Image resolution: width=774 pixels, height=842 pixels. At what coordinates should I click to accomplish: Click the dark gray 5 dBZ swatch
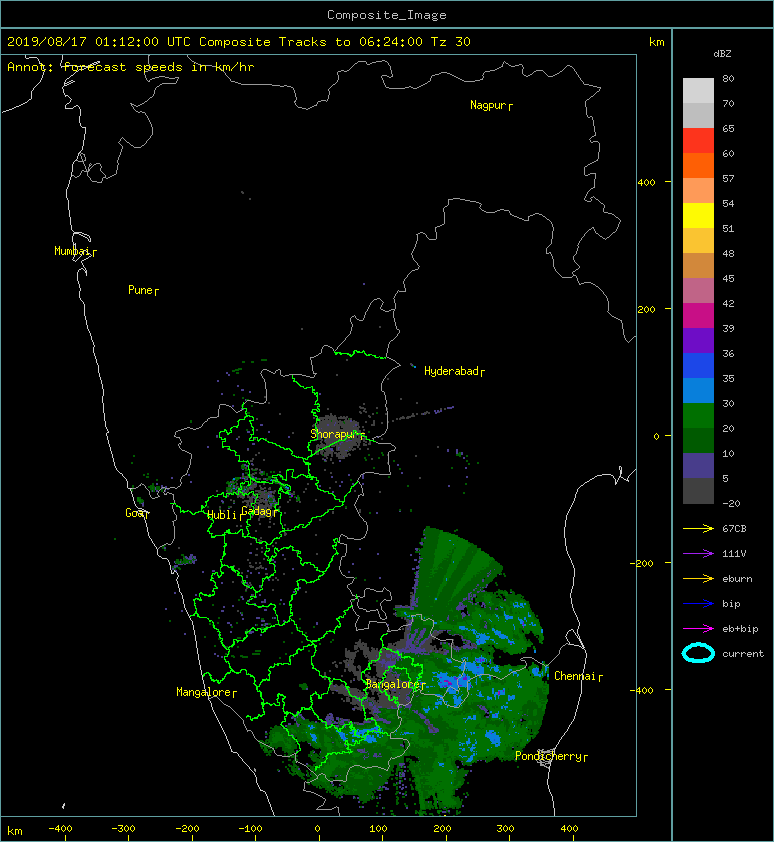pyautogui.click(x=698, y=490)
